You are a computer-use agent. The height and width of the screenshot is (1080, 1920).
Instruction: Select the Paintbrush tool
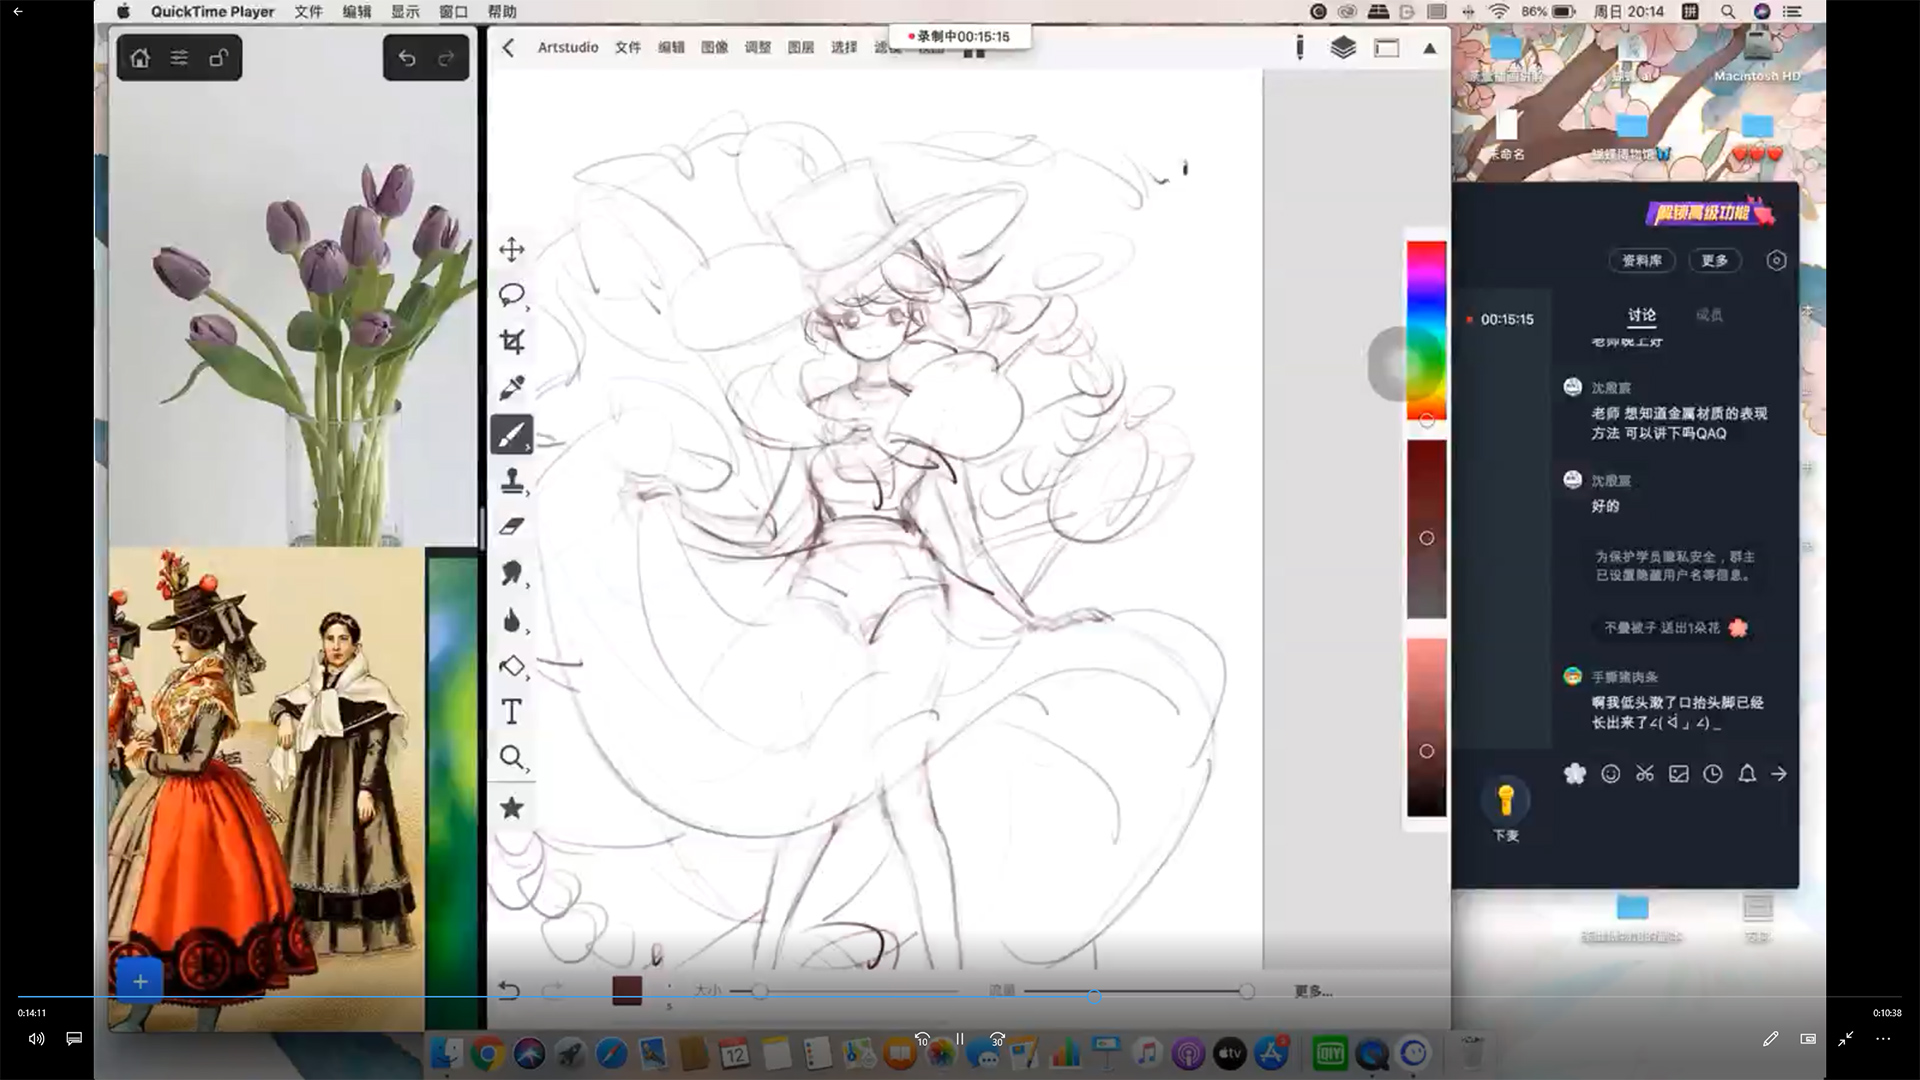[512, 435]
